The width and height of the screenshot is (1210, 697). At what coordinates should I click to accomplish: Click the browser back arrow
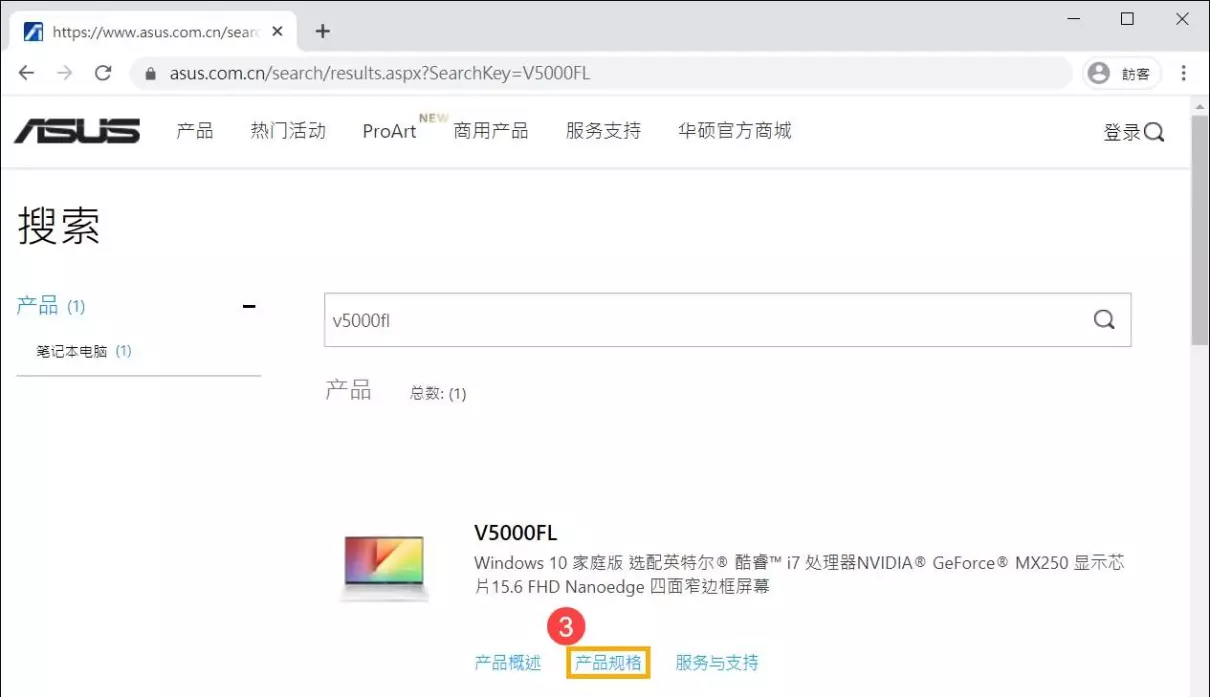click(x=26, y=73)
